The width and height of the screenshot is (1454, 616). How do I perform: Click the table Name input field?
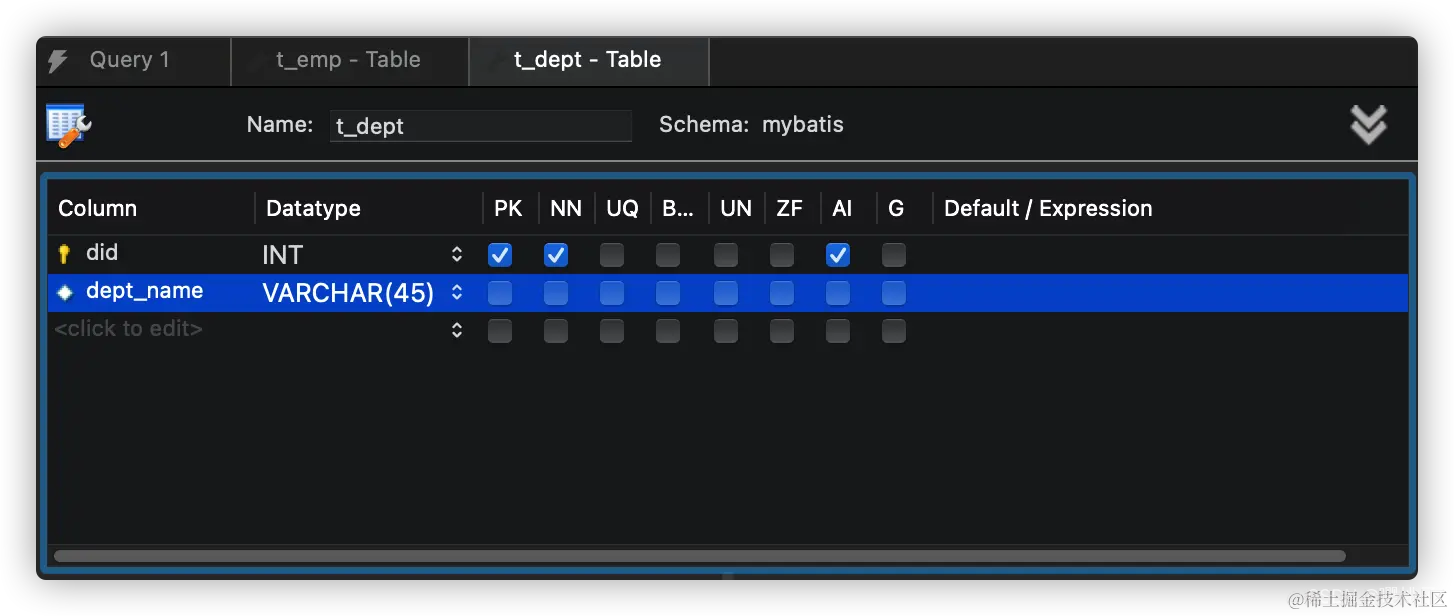[x=480, y=126]
